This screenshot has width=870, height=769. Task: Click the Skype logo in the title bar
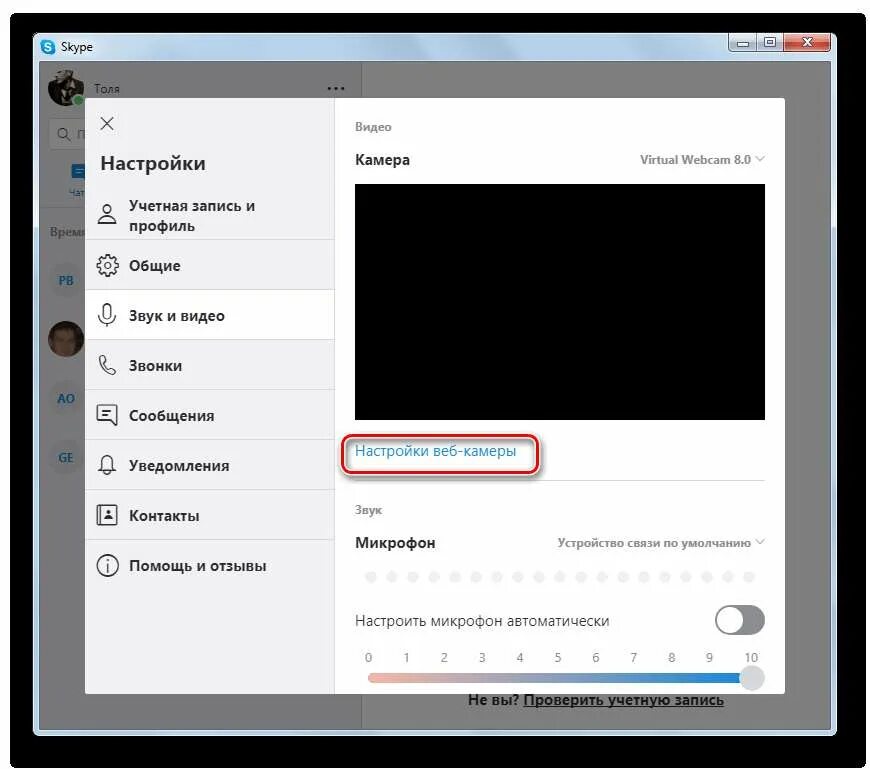48,47
